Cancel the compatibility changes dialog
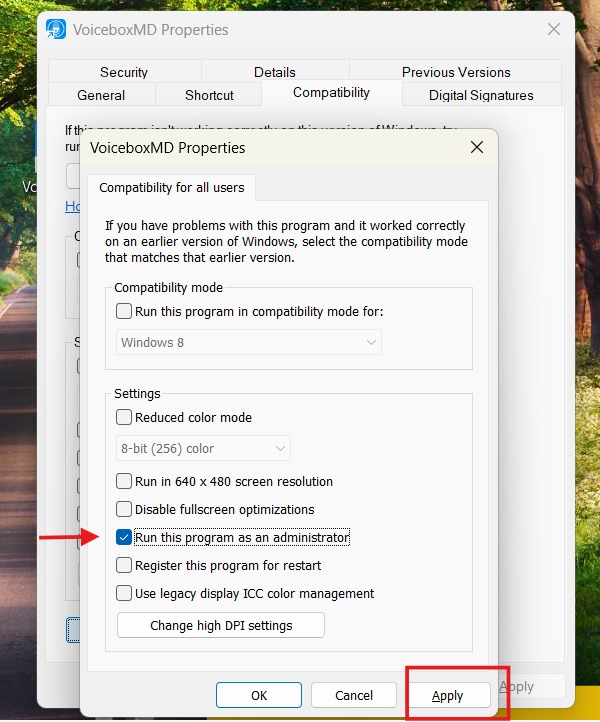 click(x=354, y=696)
